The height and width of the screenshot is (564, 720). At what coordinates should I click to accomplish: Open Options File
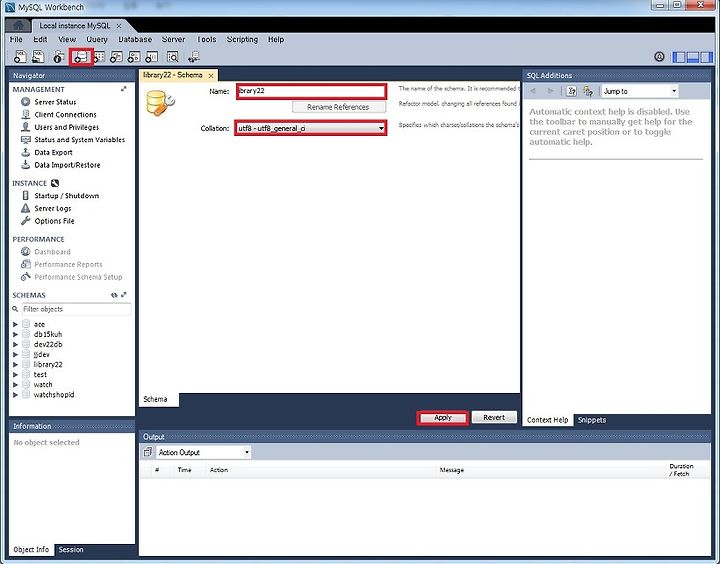pos(54,221)
